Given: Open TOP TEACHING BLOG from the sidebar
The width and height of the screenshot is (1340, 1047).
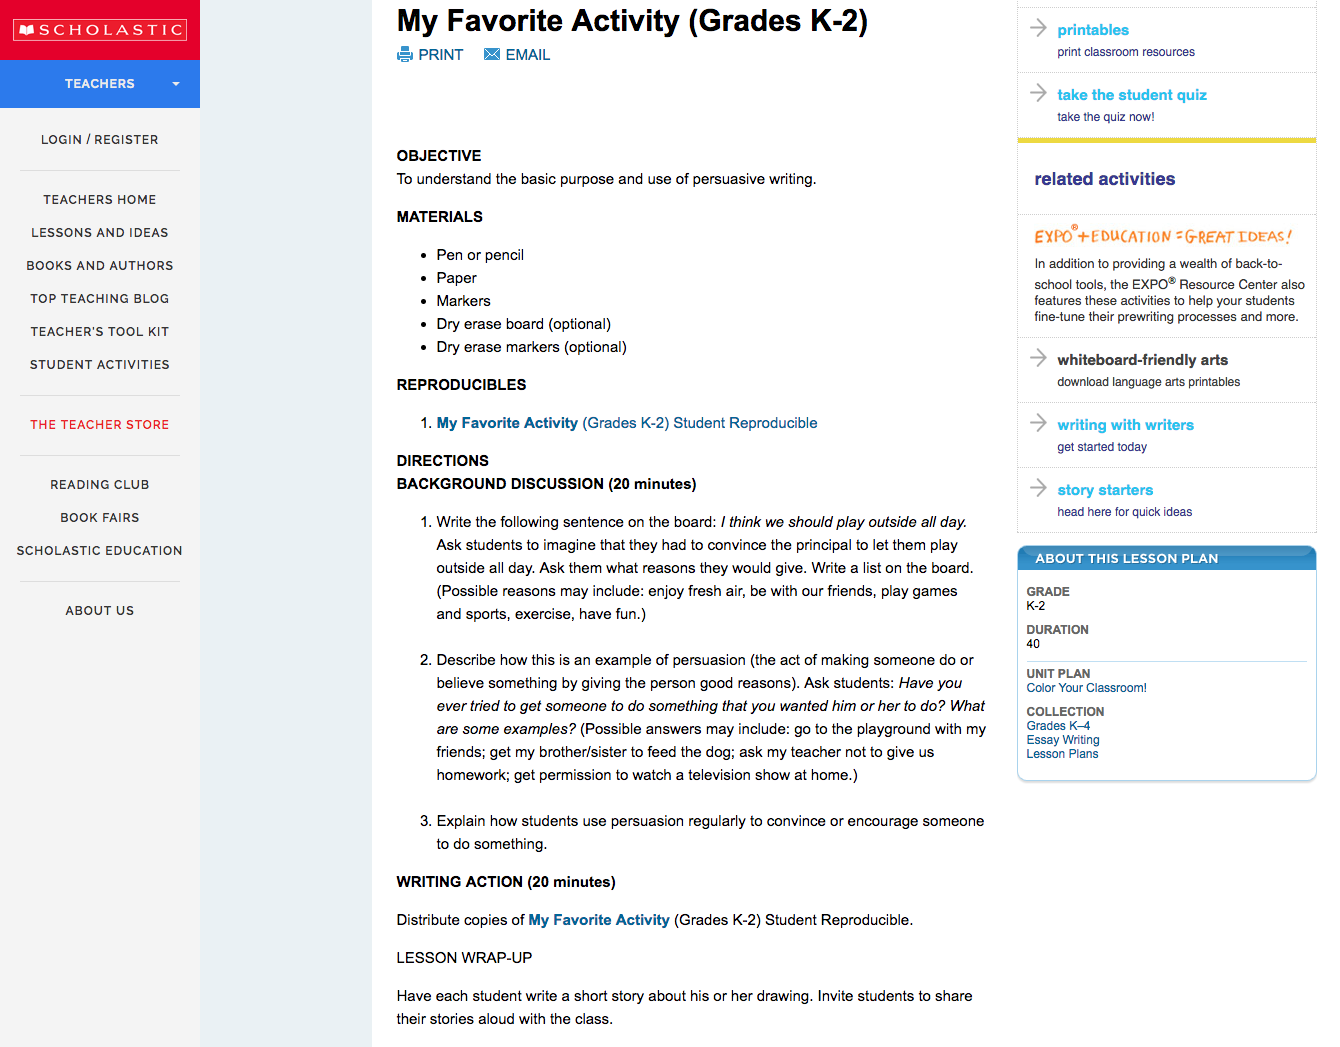Looking at the screenshot, I should pyautogui.click(x=99, y=298).
